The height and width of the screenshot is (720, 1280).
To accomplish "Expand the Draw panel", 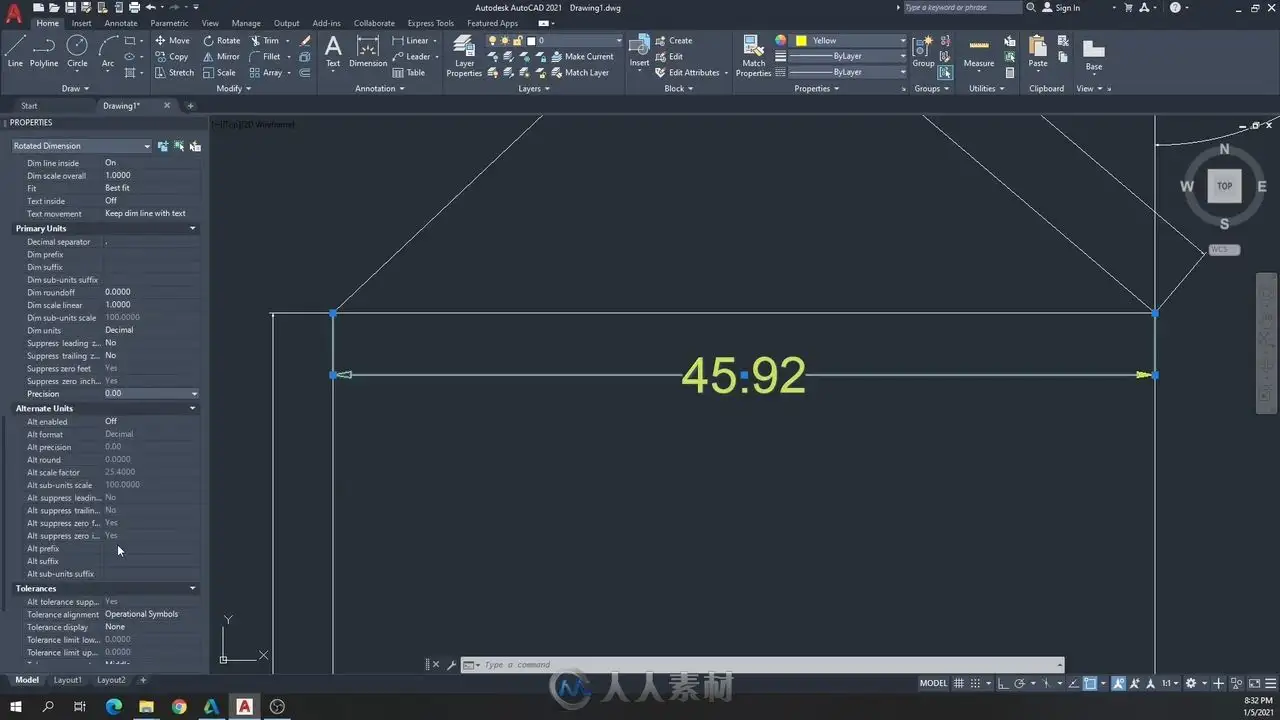I will coord(75,88).
